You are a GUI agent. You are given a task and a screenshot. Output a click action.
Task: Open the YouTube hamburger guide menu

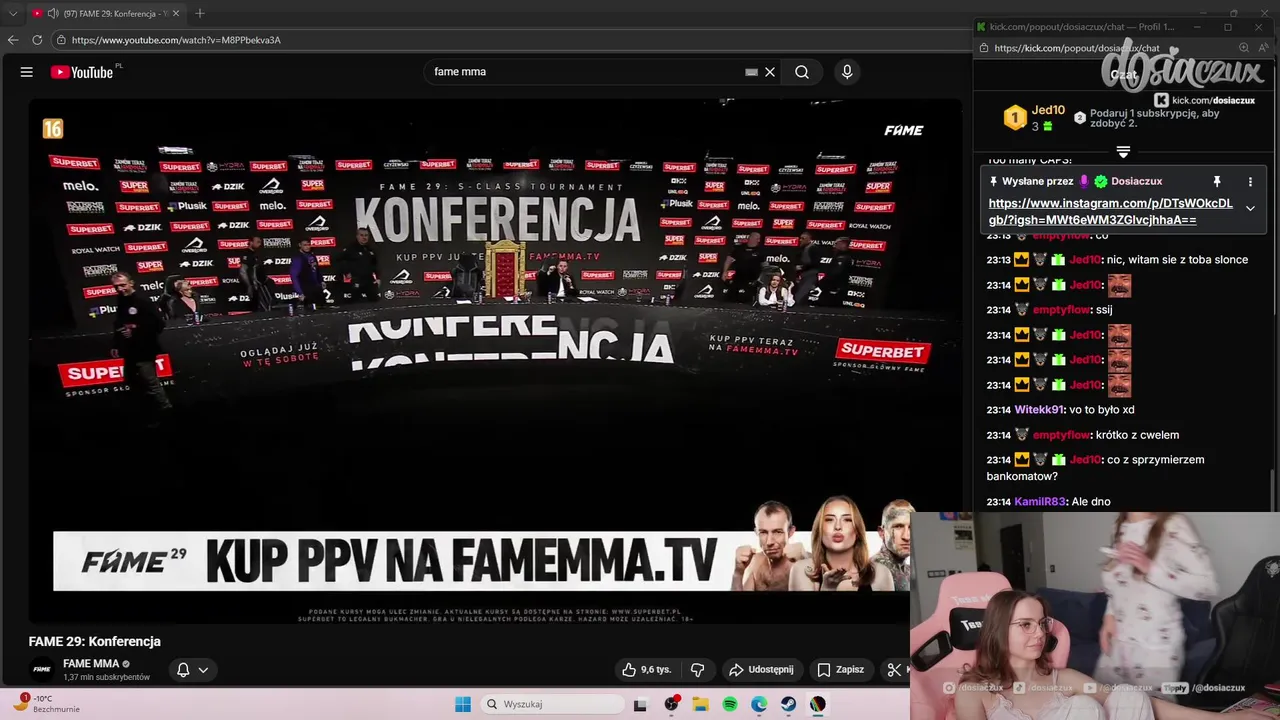tap(27, 72)
